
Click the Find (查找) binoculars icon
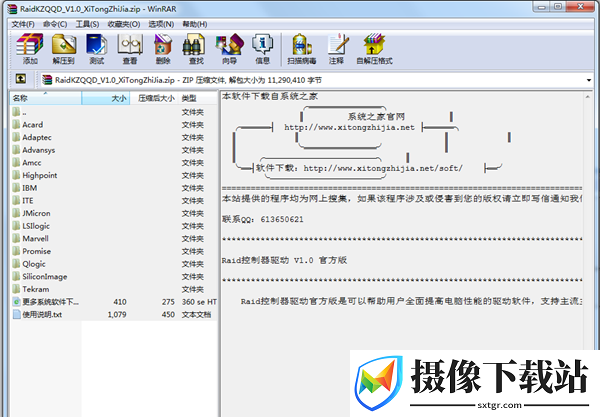pos(196,49)
